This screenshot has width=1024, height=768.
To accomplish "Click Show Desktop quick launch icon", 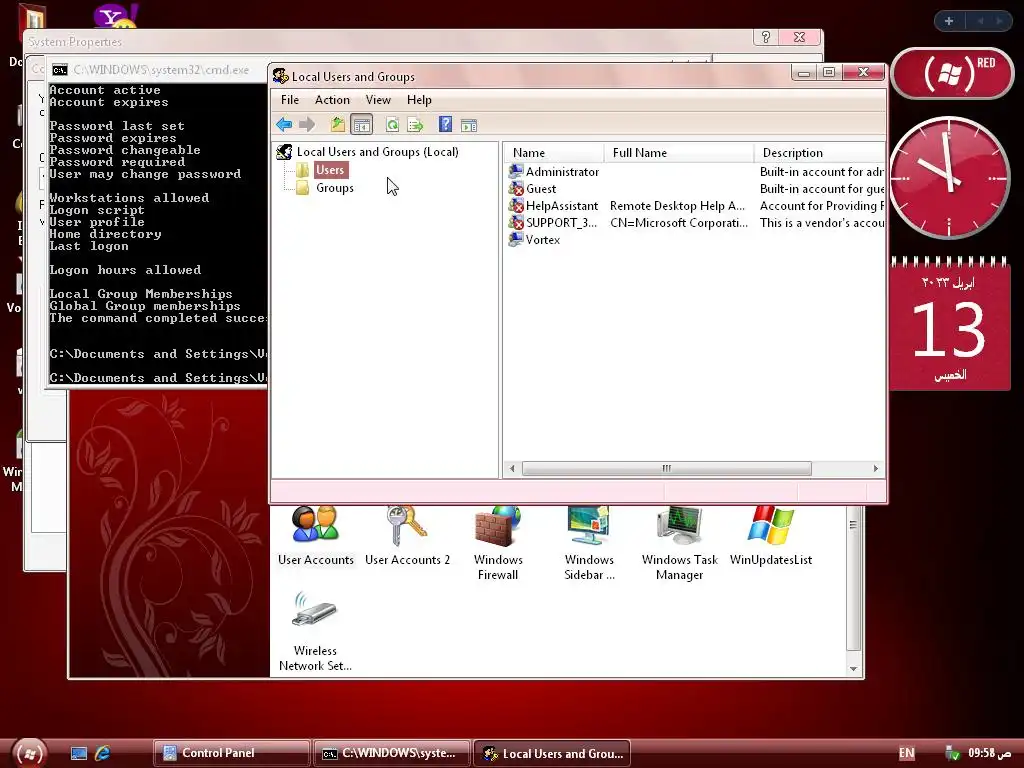I will click(79, 753).
